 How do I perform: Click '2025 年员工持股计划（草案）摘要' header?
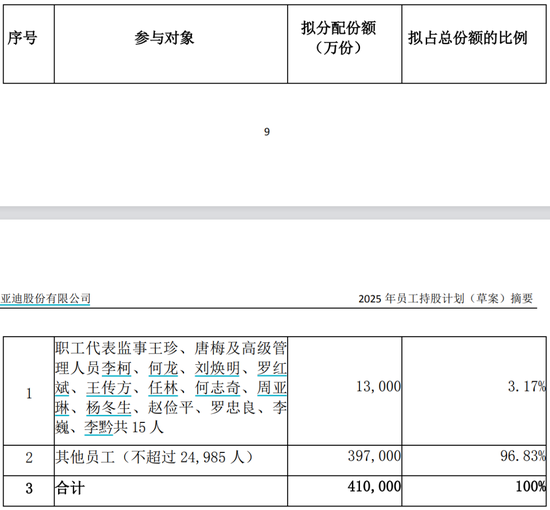(445, 298)
